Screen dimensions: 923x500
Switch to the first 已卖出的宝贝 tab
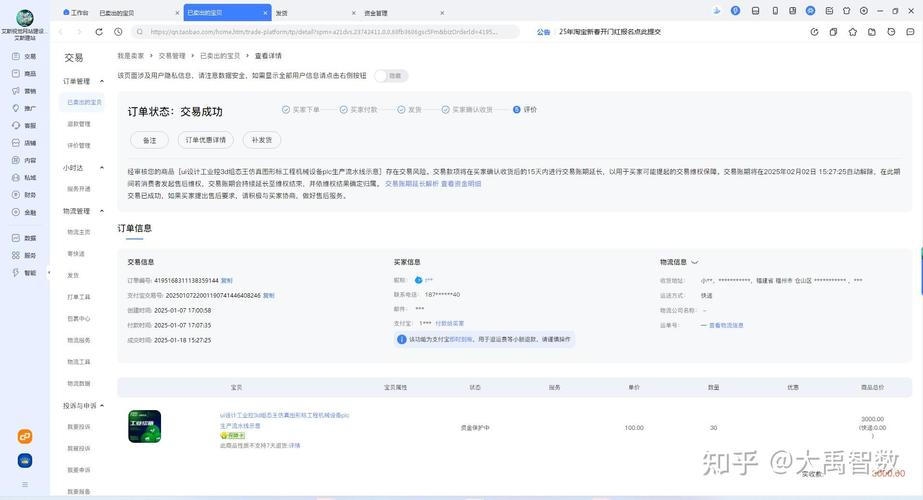117,12
